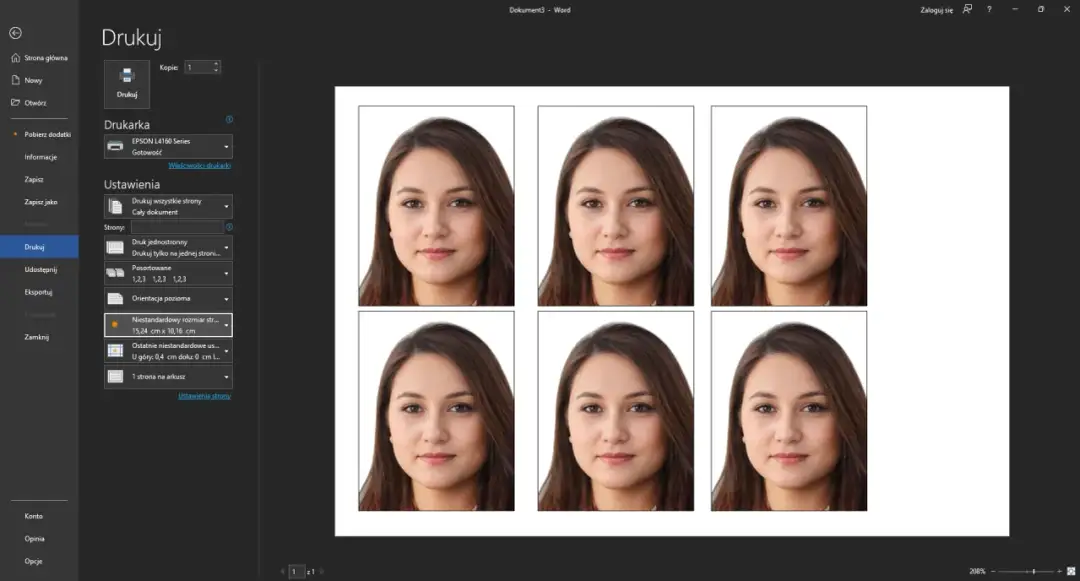Open the feedback person icon in title bar

(967, 9)
